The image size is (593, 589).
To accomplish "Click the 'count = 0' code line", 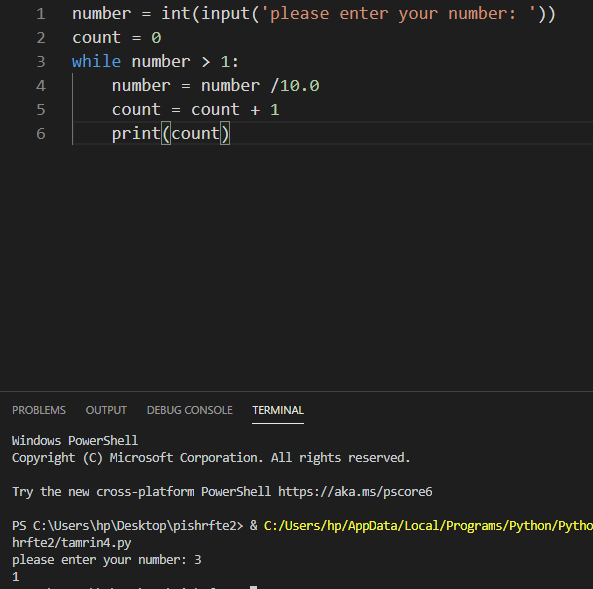I will [117, 37].
